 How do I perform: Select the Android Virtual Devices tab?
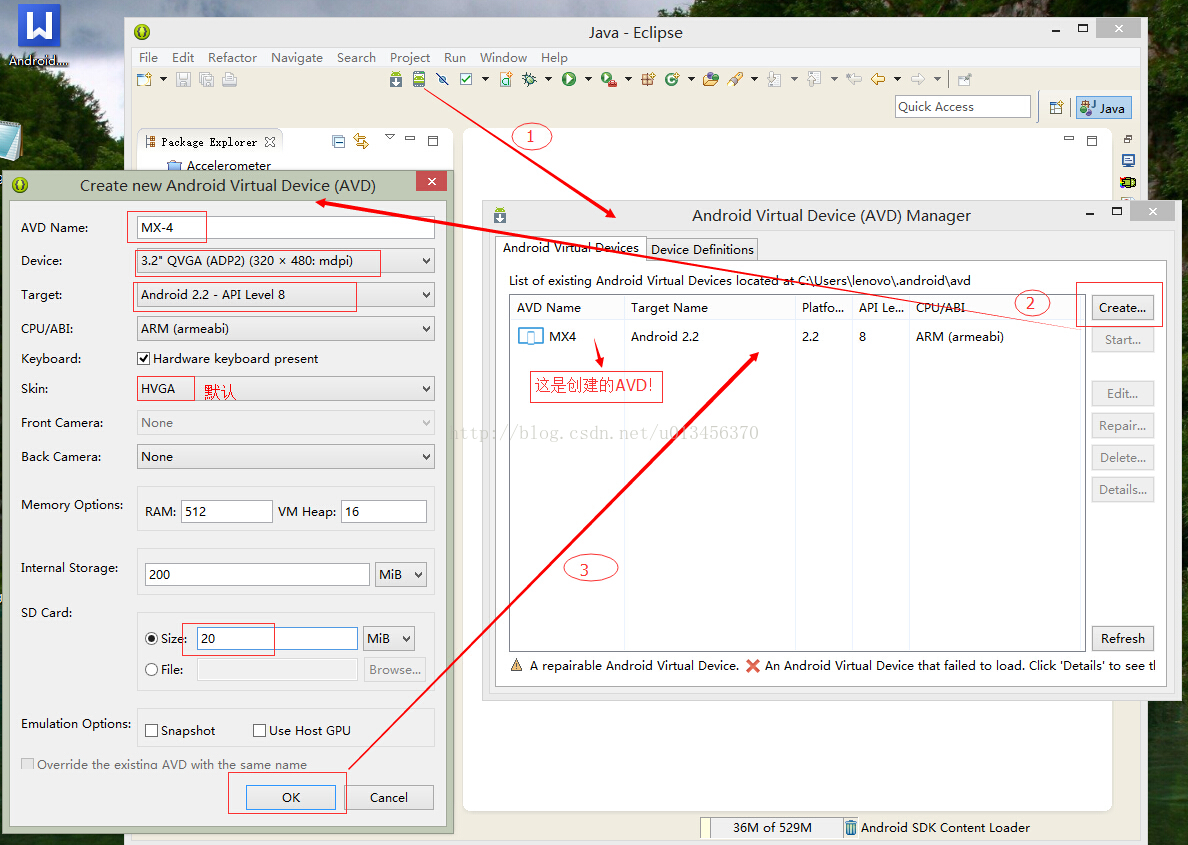pos(571,248)
